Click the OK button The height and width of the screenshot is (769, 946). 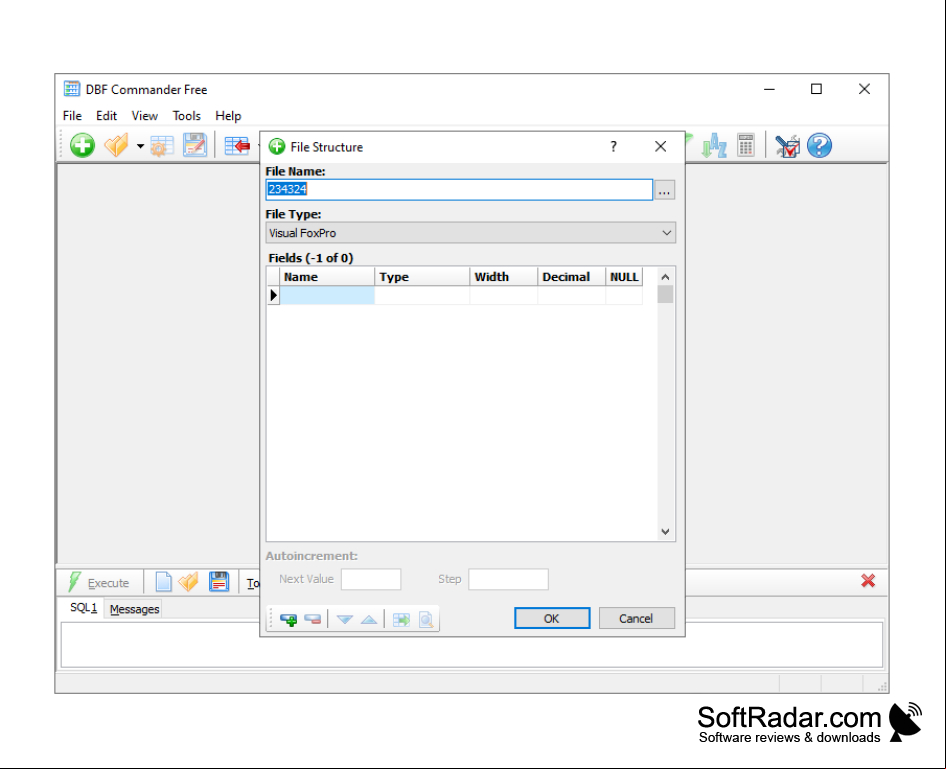click(552, 618)
